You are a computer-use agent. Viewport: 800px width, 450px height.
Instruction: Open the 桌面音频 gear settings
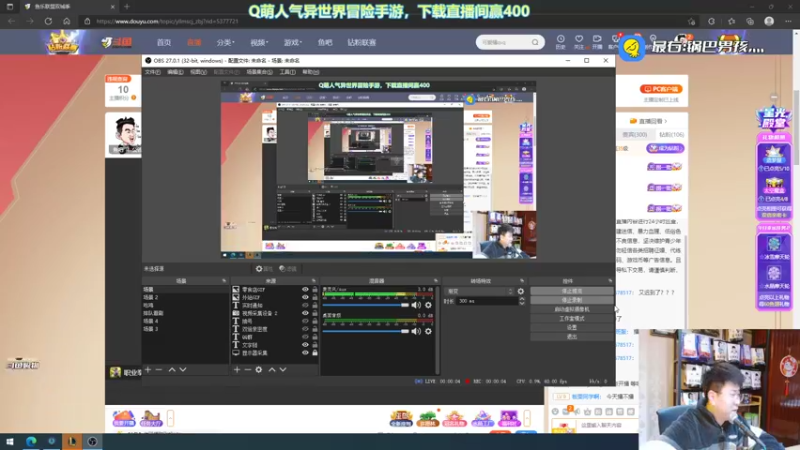429,331
